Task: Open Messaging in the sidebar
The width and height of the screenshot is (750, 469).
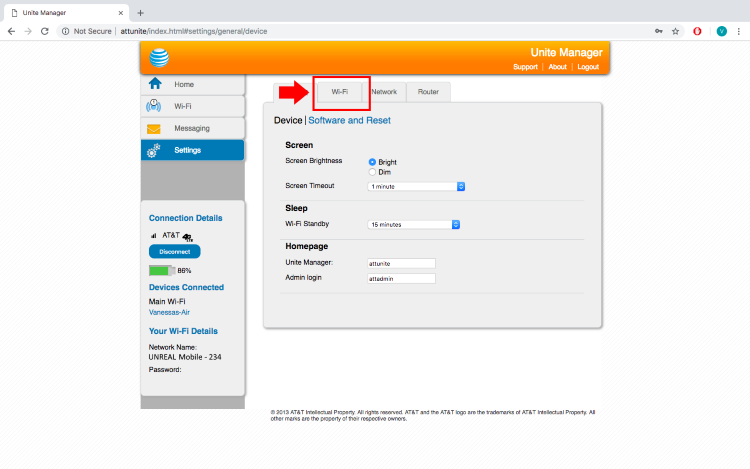Action: (192, 128)
